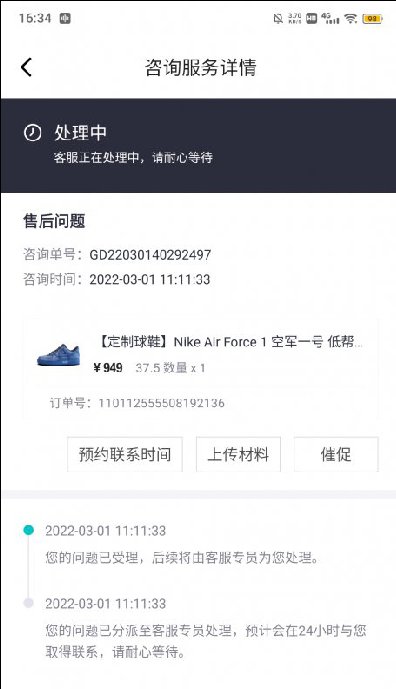The height and width of the screenshot is (689, 396).
Task: Select the teal timeline dot for 问题已受理
Action: 29,529
